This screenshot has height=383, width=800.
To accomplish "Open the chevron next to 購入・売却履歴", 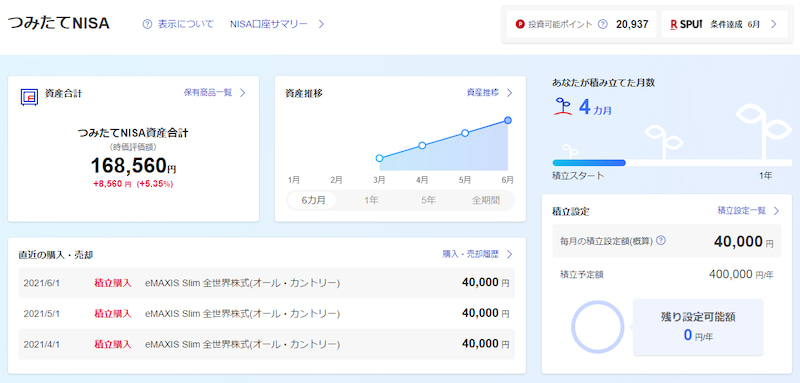I will click(509, 254).
